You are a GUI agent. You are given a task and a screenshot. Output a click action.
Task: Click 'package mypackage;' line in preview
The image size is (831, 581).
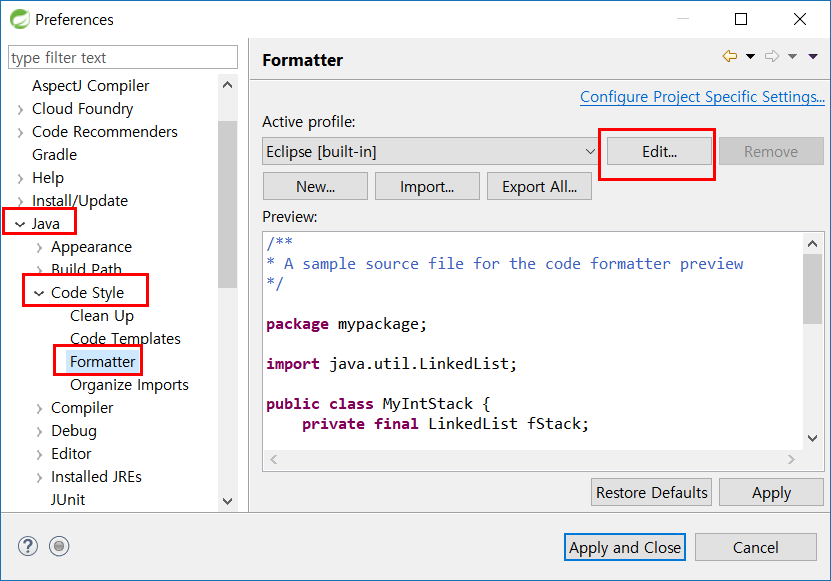point(346,324)
